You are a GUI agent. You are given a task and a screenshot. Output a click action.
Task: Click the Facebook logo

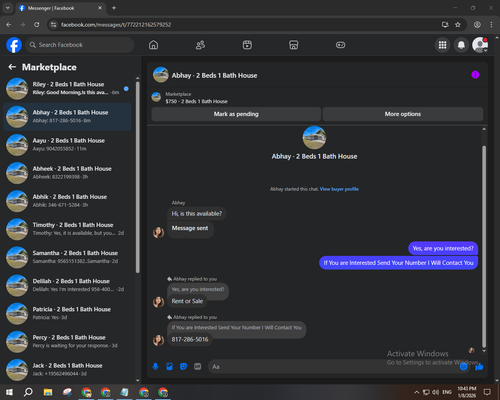tap(14, 45)
